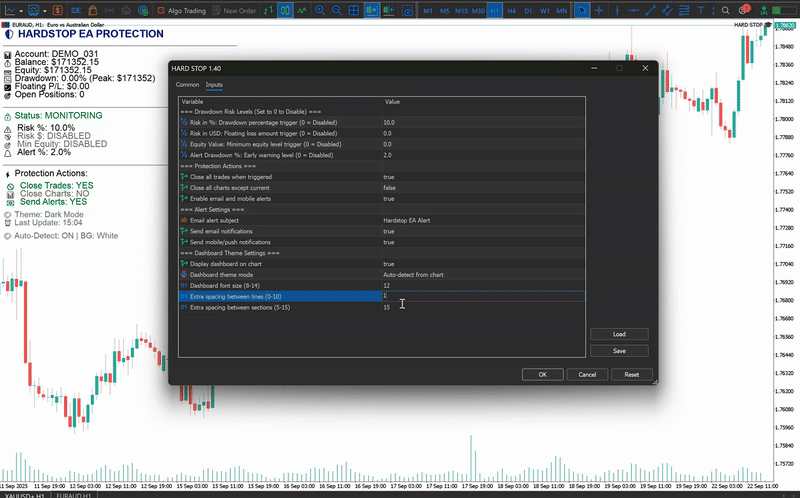Toggle chart shift icon

click(x=389, y=10)
